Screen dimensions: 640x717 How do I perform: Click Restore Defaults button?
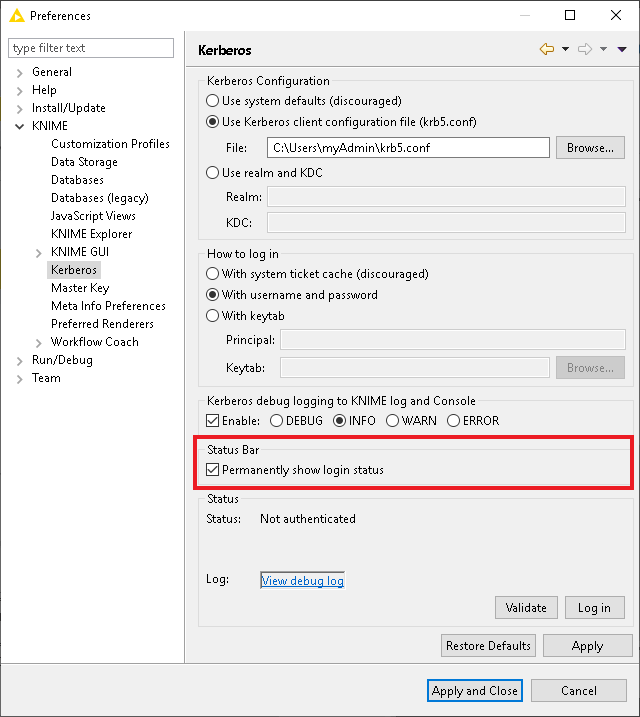488,646
